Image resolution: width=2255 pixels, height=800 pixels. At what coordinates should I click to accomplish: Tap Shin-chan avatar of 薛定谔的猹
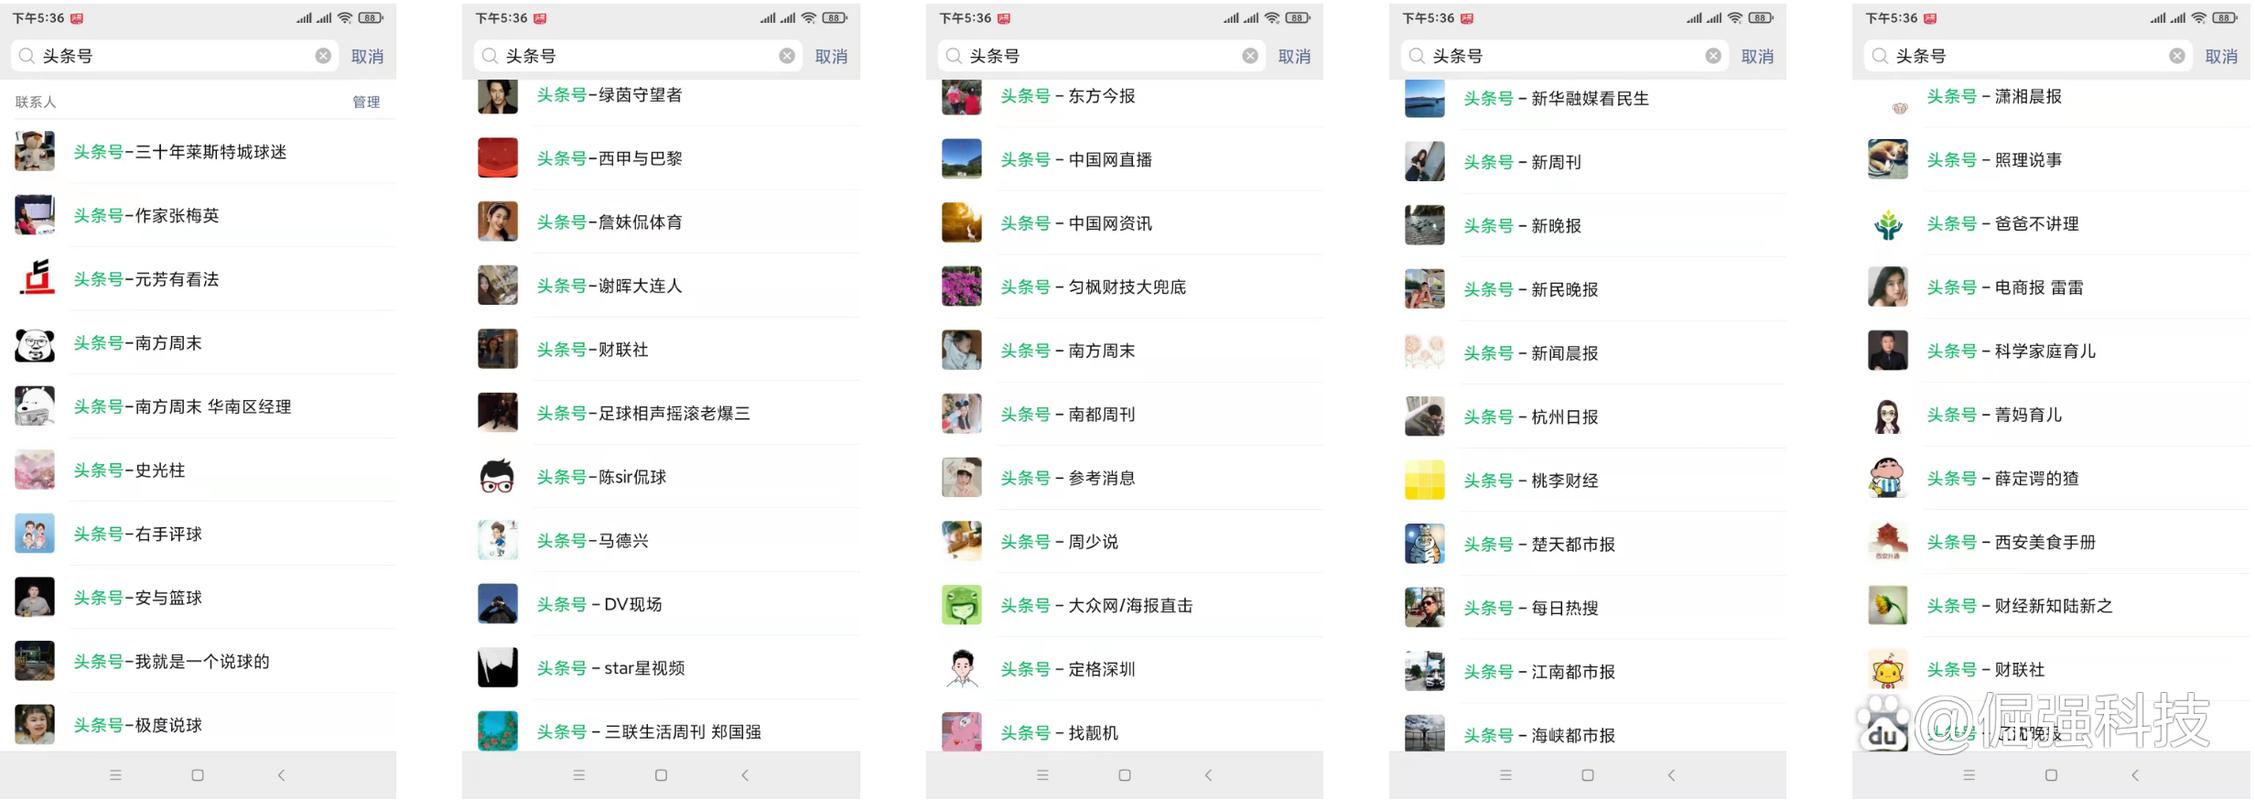pos(1888,478)
